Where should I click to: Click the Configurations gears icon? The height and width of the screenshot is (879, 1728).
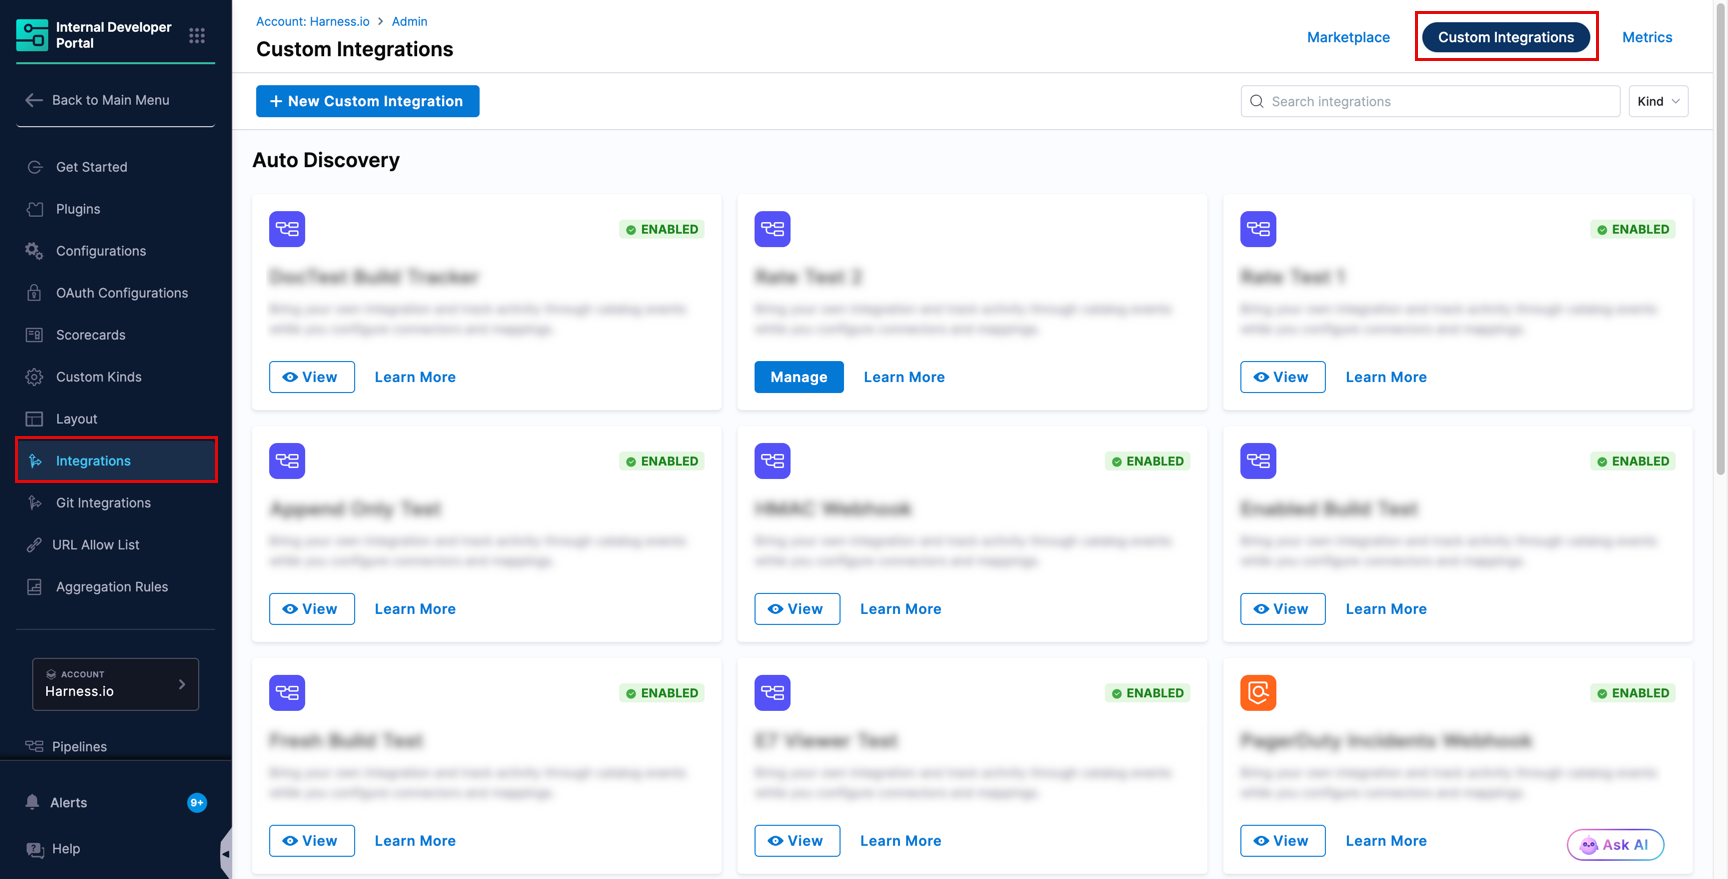[x=35, y=251]
